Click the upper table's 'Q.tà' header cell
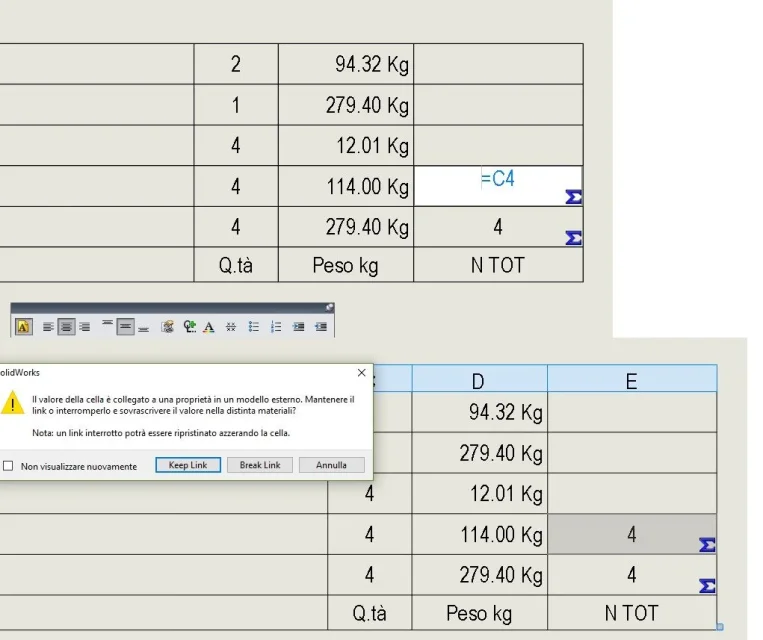 [236, 265]
